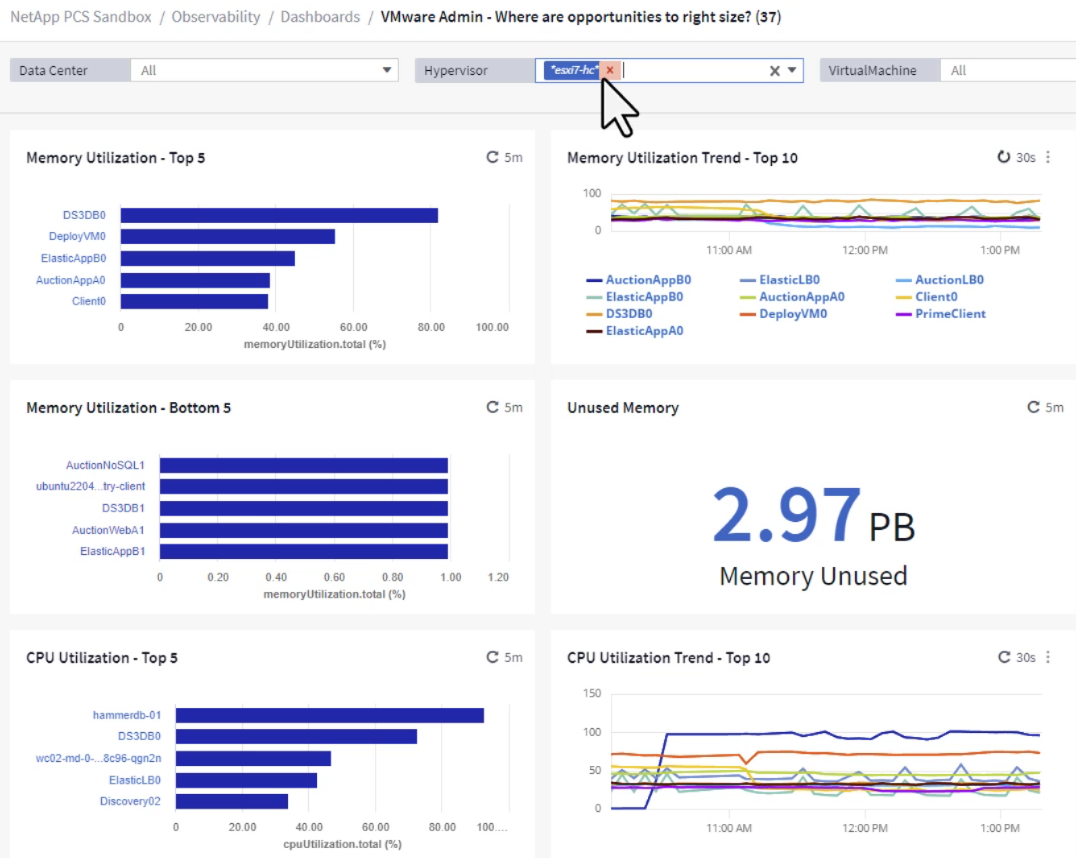Click refresh icon on Memory Utilization Trend
This screenshot has width=1076, height=858.
click(1005, 157)
